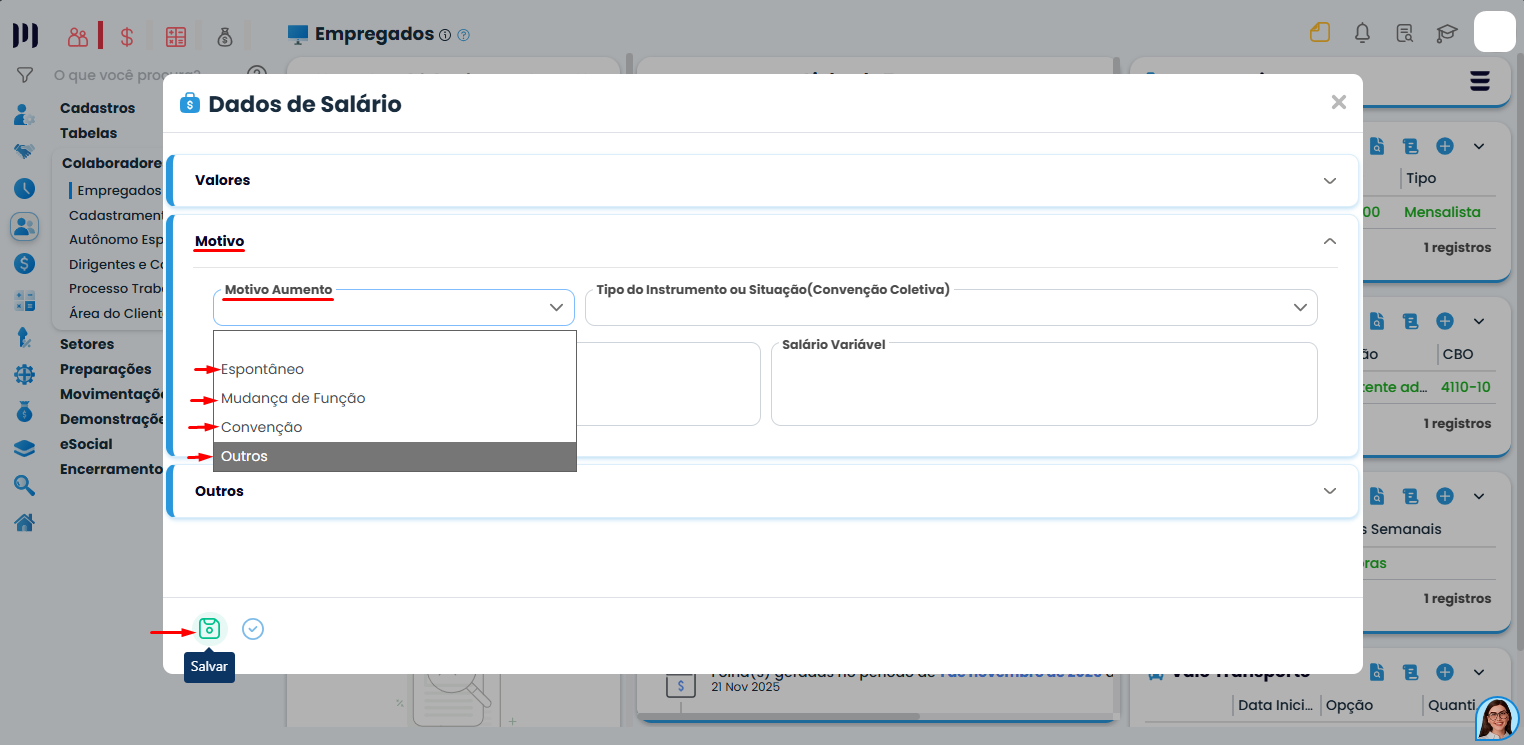Click the timeline panel horizontal scrollbar
The image size is (1524, 745).
click(778, 716)
